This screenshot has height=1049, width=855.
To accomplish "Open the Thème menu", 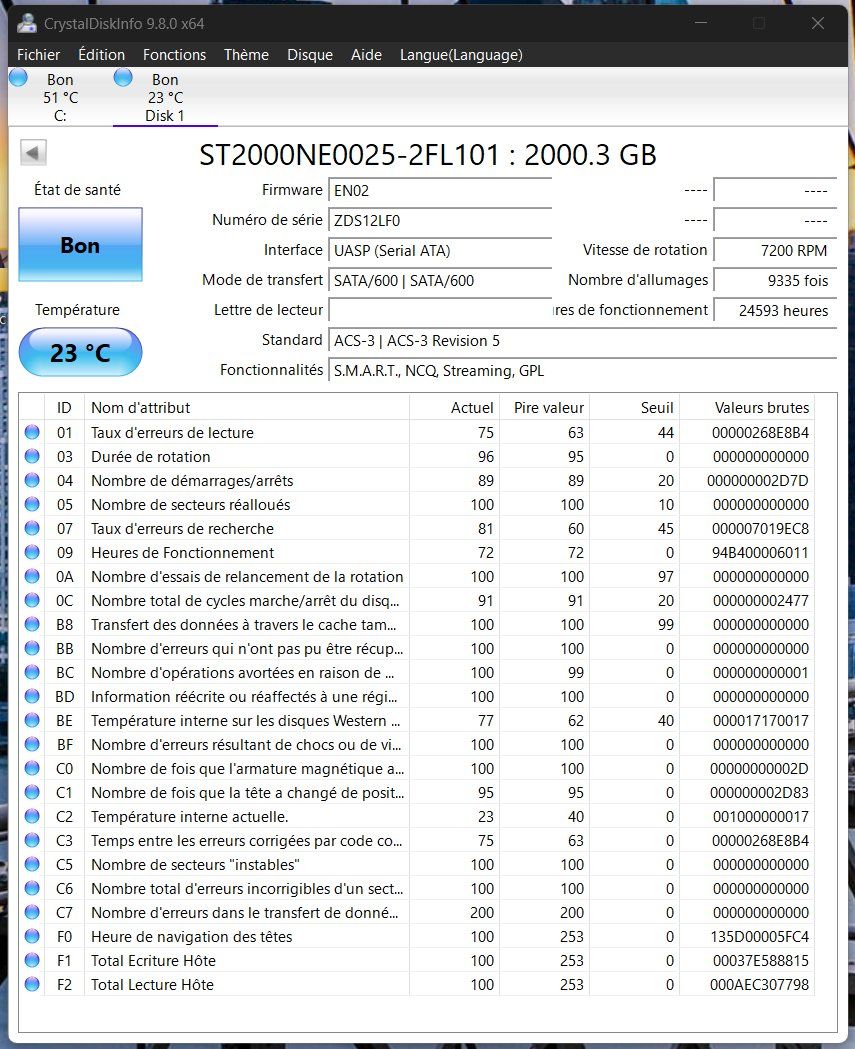I will tap(246, 55).
